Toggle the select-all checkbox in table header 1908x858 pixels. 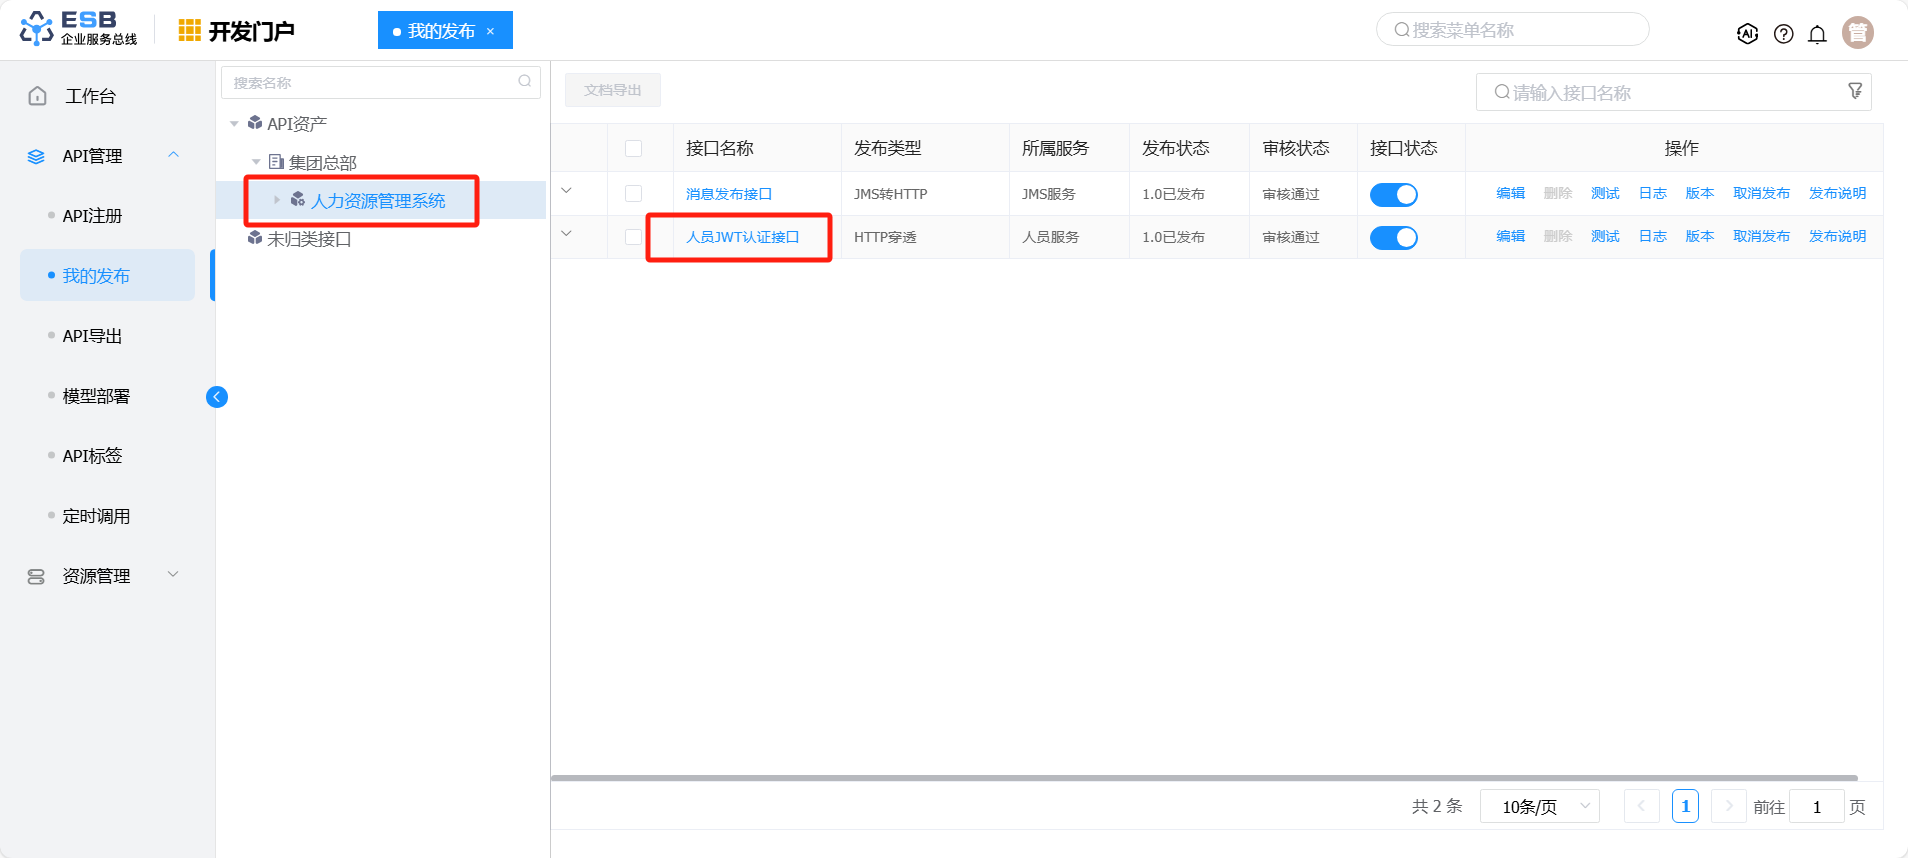[x=633, y=148]
